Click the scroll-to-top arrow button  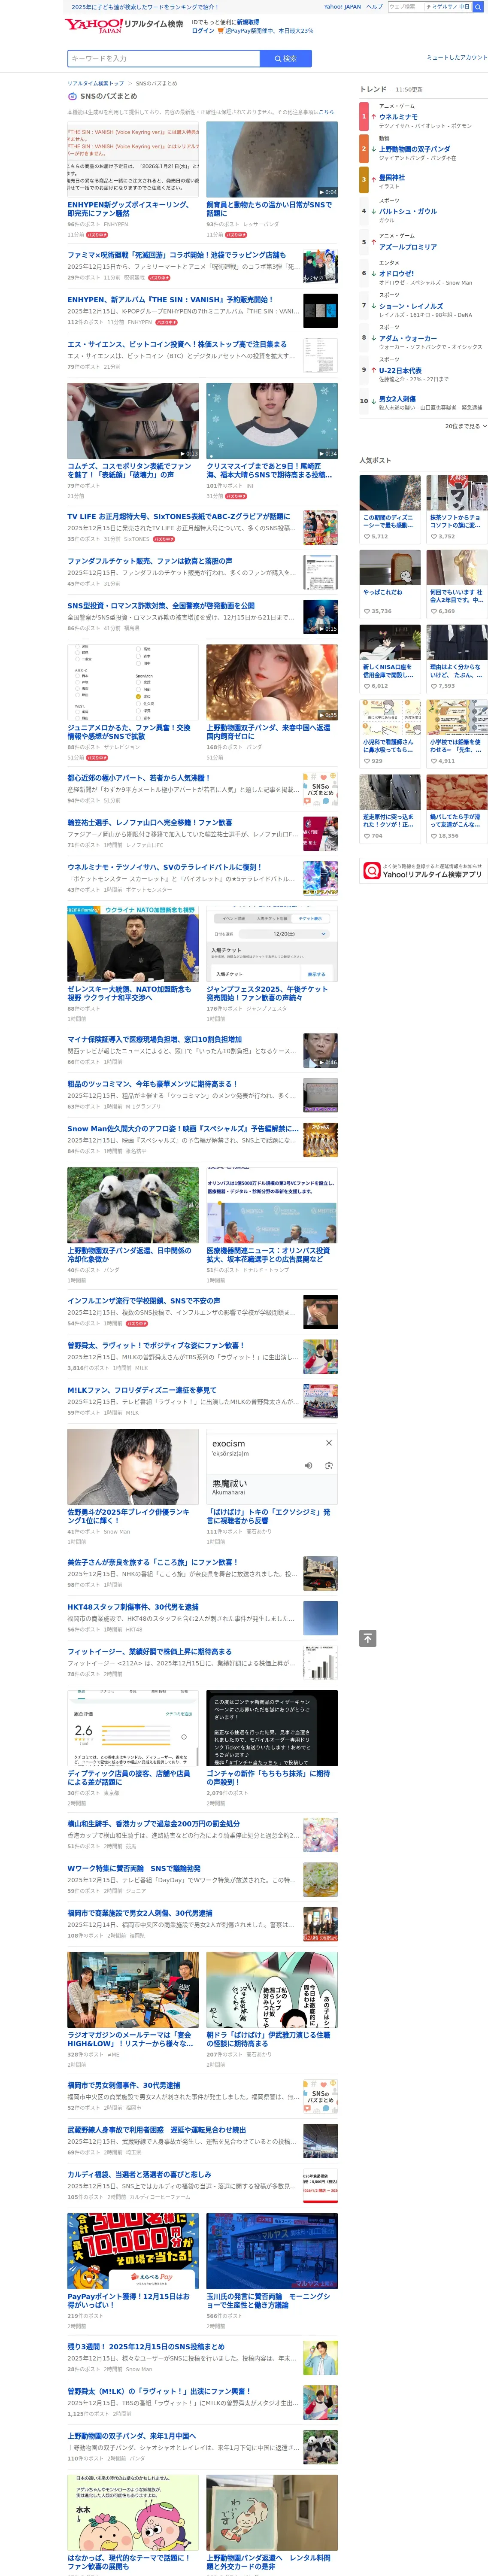coord(368,1638)
